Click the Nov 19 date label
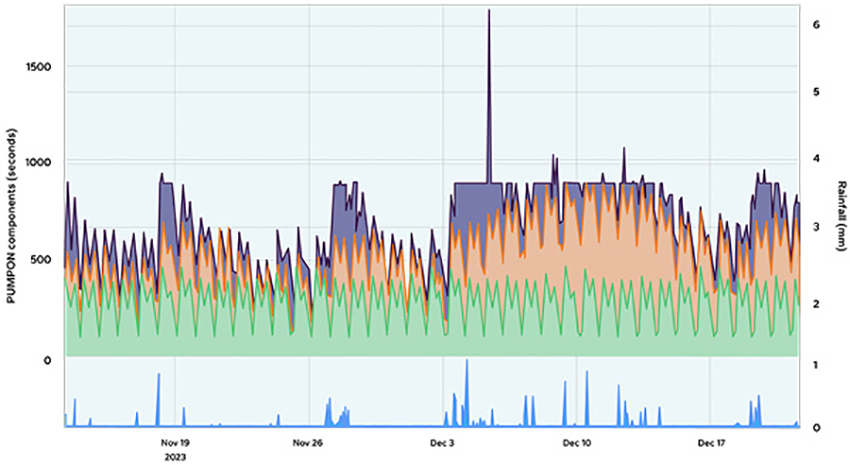The width and height of the screenshot is (850, 465). (175, 441)
